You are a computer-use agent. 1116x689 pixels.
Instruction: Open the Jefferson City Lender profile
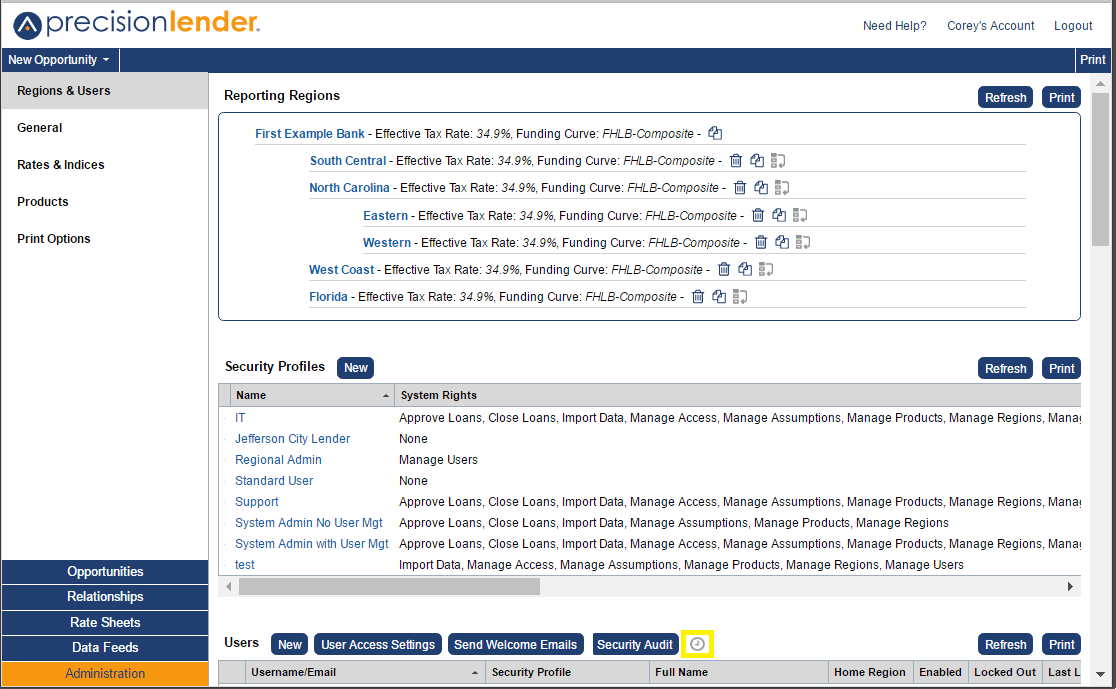click(293, 439)
